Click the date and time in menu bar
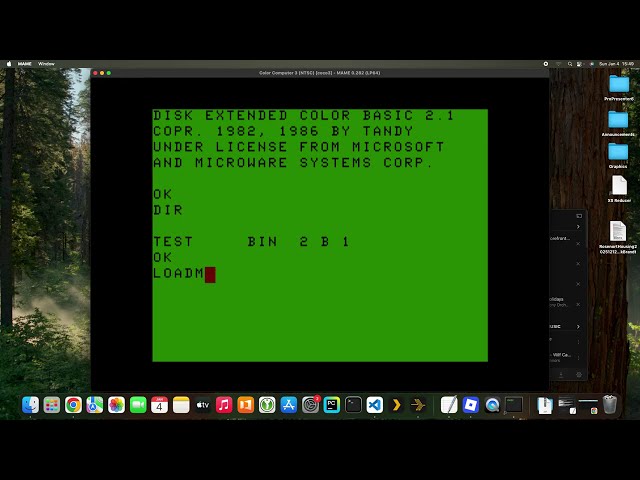Image resolution: width=640 pixels, height=480 pixels. coord(616,64)
